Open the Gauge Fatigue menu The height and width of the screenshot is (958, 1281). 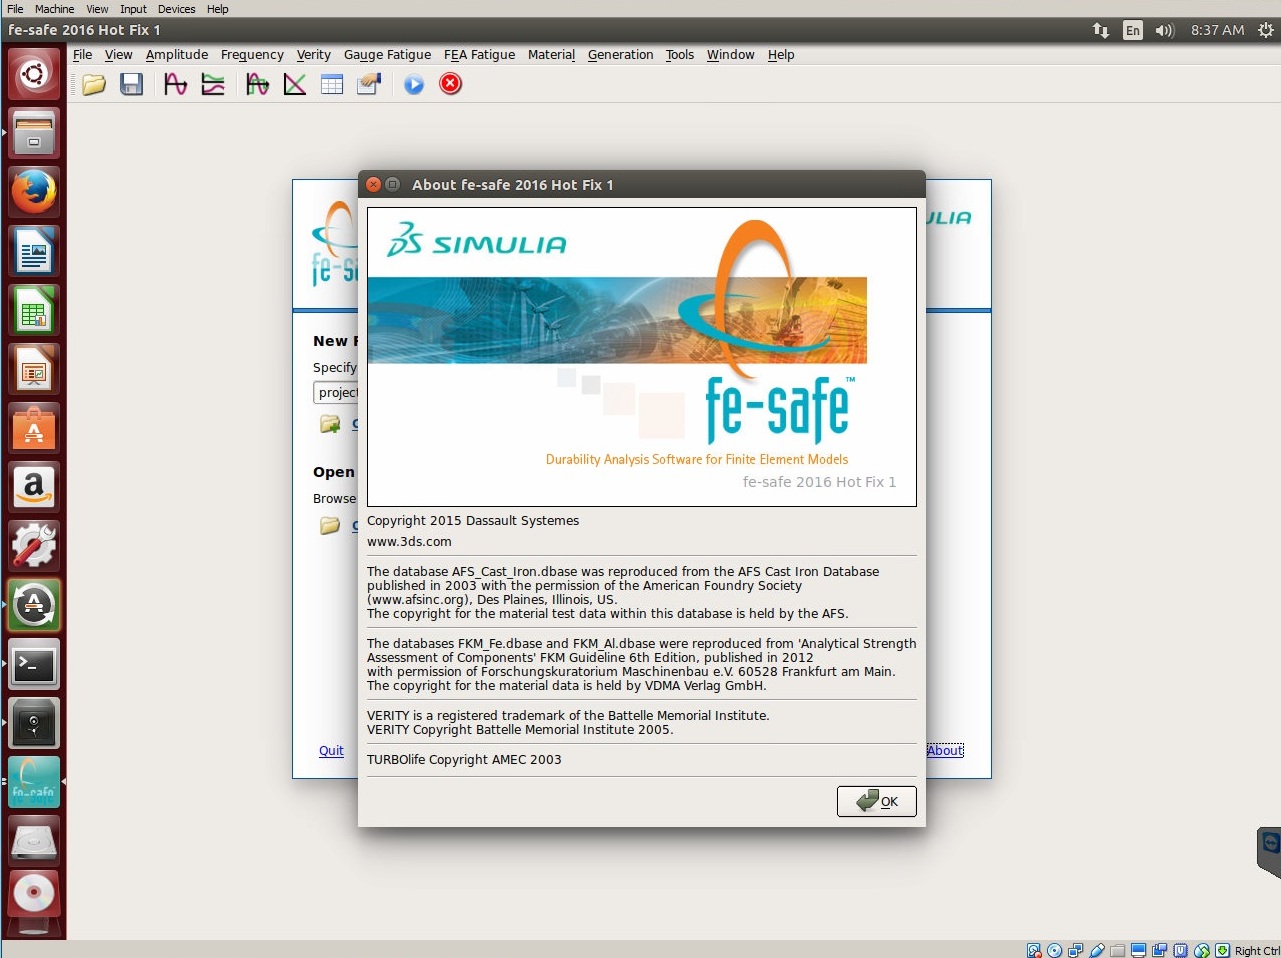(387, 55)
